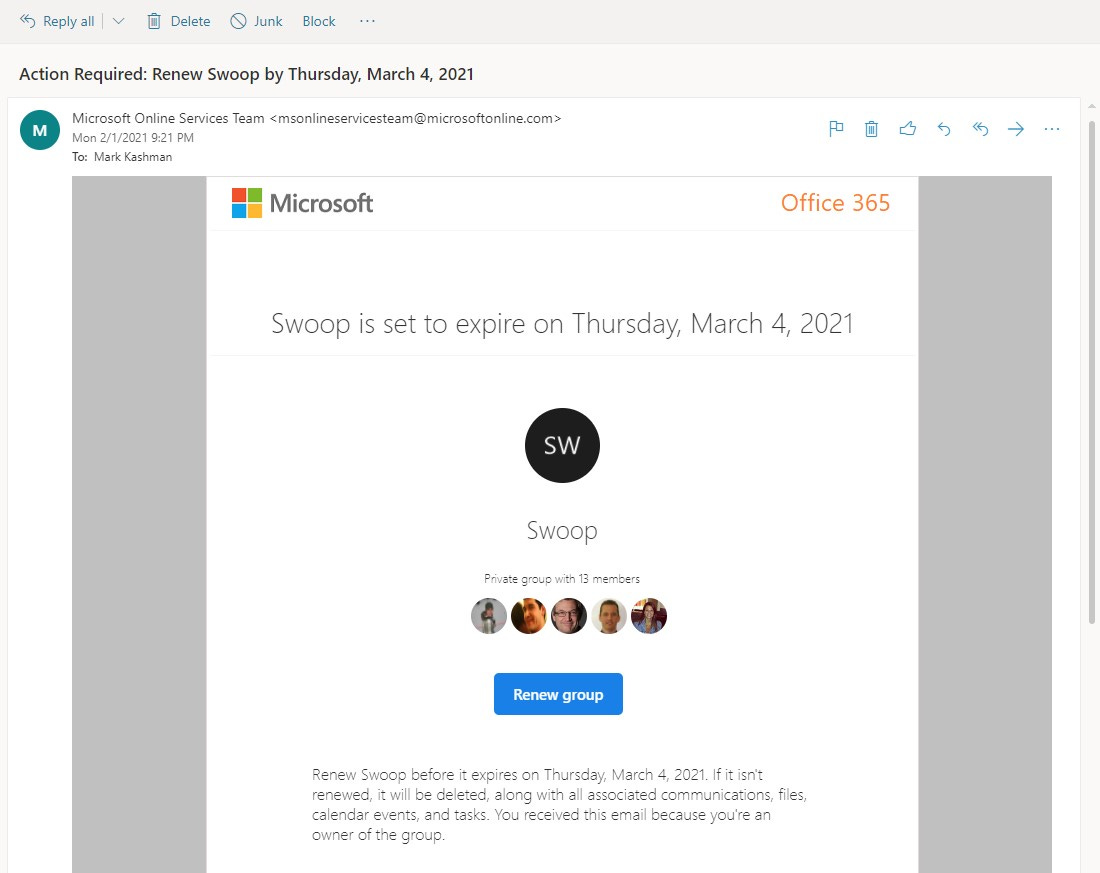Image resolution: width=1100 pixels, height=873 pixels.
Task: Select the third member photo with glasses
Action: click(569, 615)
